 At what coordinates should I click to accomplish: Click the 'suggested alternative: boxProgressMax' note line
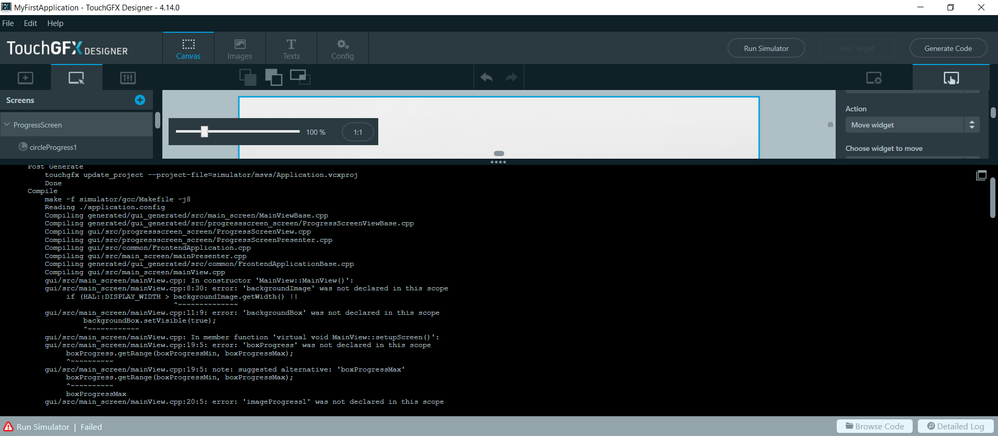(x=225, y=369)
